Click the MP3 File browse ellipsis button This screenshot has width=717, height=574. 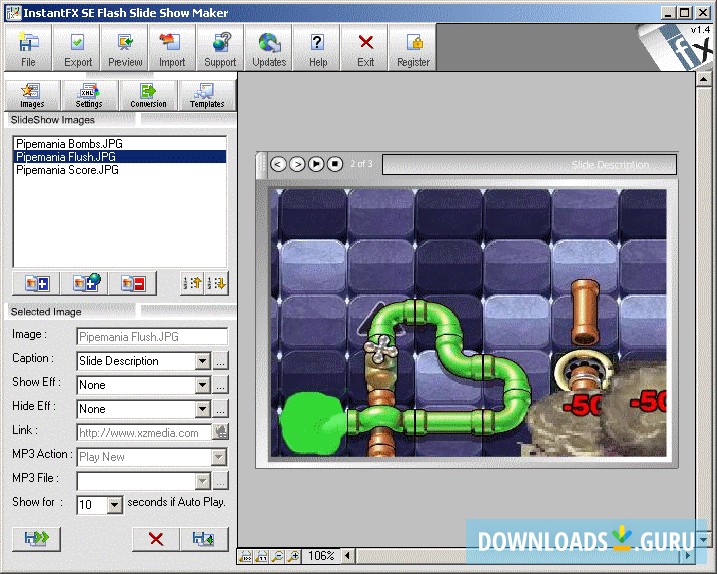tap(220, 481)
